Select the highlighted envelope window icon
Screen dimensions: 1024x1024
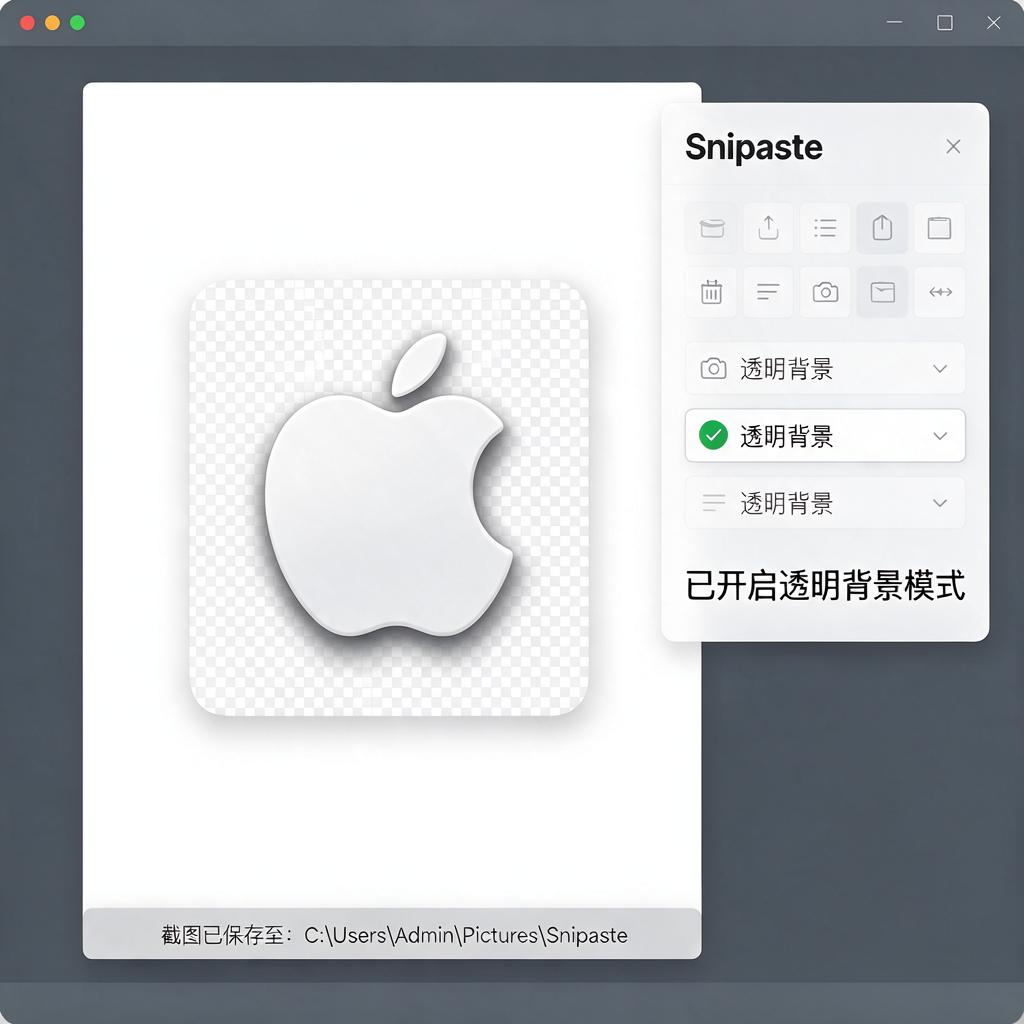[882, 292]
